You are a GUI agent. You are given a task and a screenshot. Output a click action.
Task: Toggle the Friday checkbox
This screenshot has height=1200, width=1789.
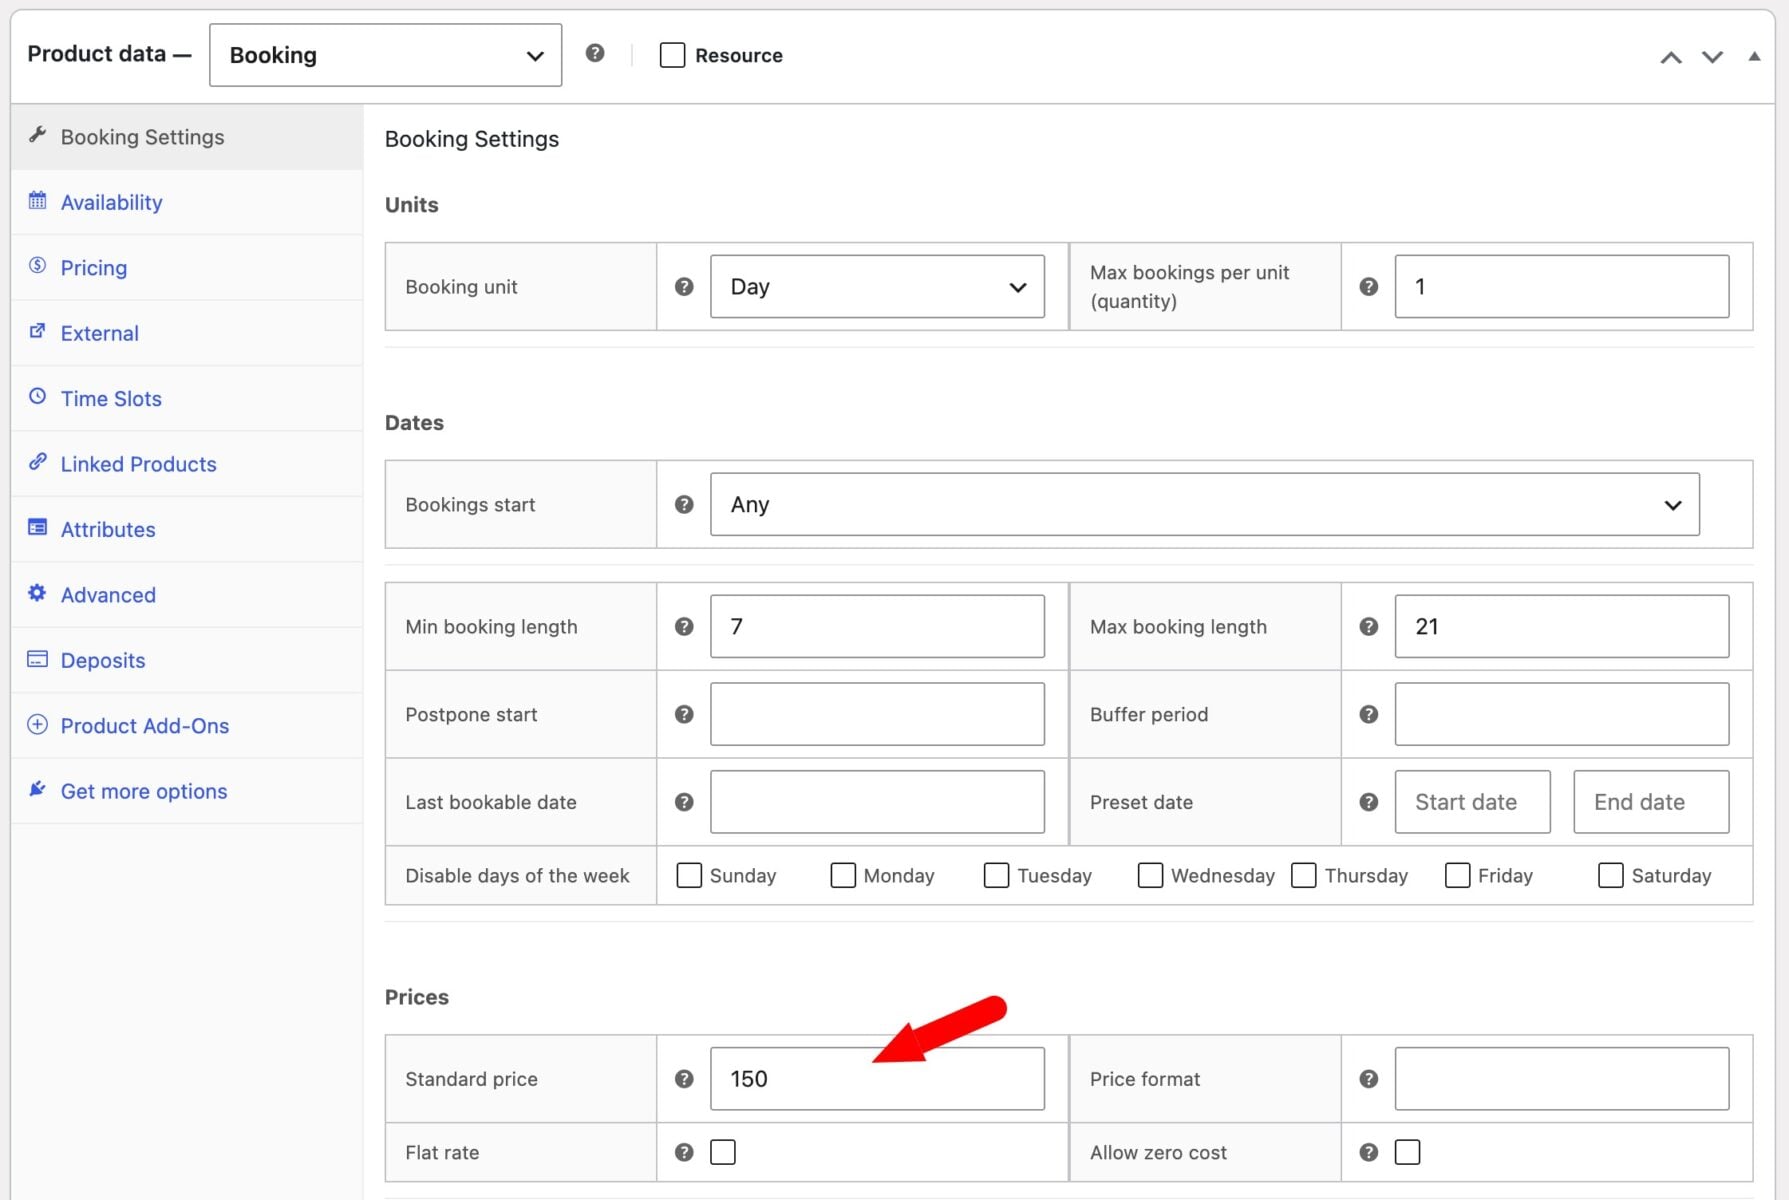click(x=1457, y=876)
